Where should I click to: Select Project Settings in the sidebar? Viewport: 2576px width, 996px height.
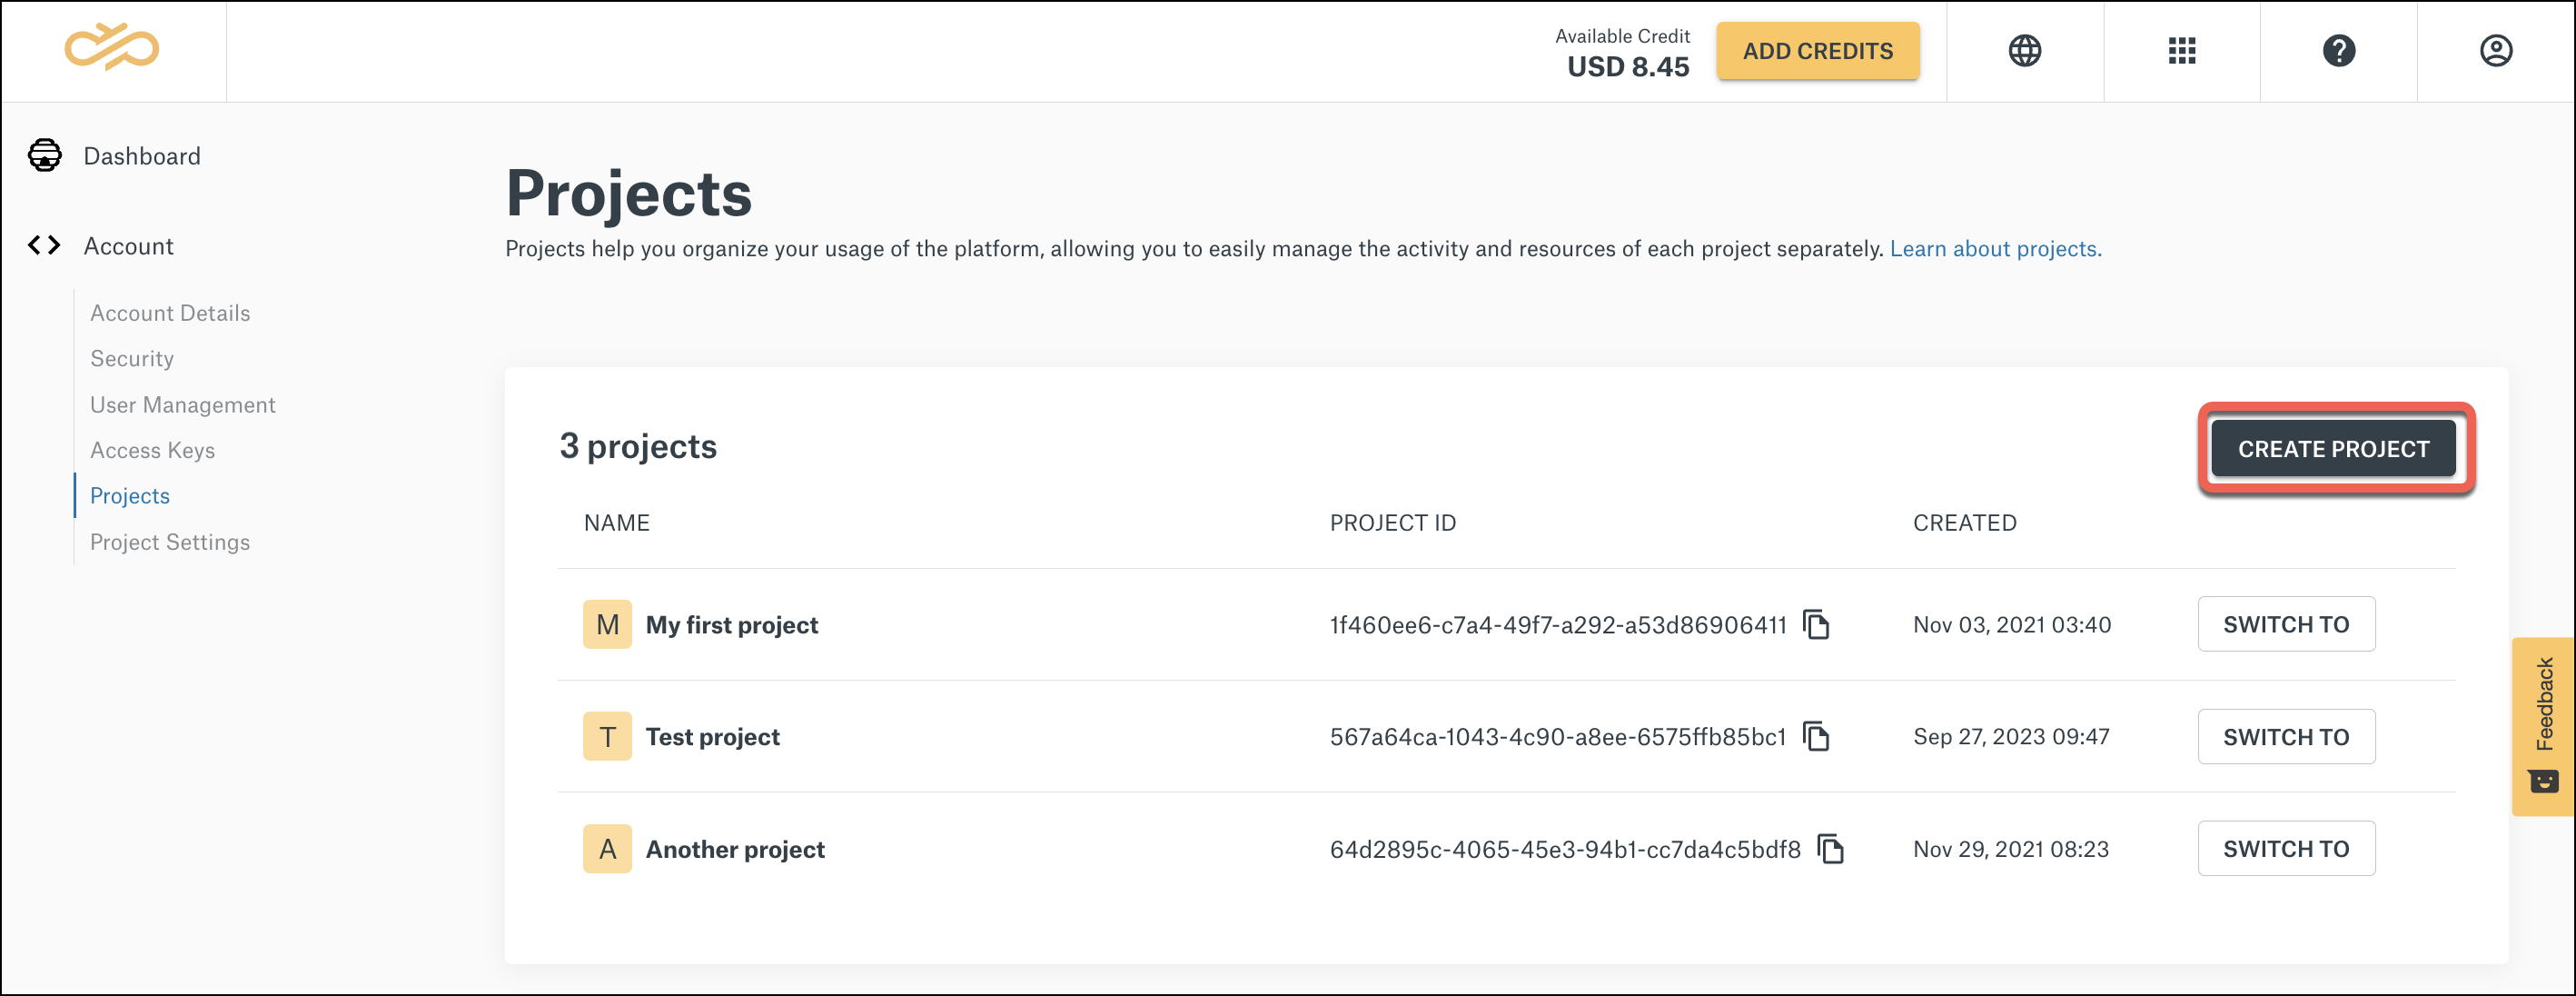point(169,541)
